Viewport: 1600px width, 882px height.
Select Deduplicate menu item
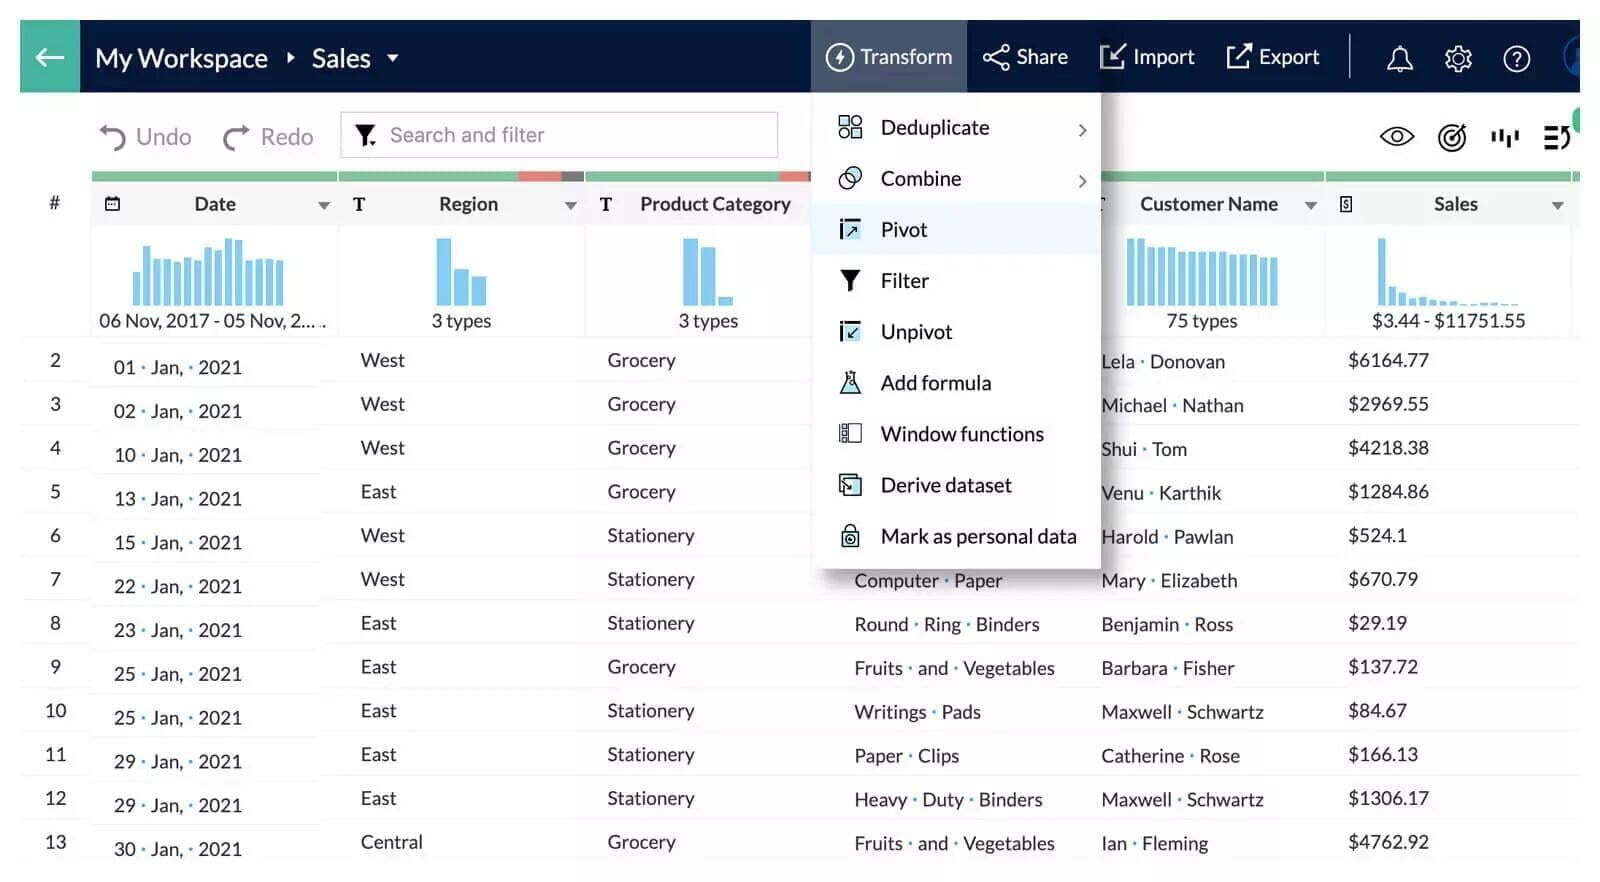pos(957,128)
